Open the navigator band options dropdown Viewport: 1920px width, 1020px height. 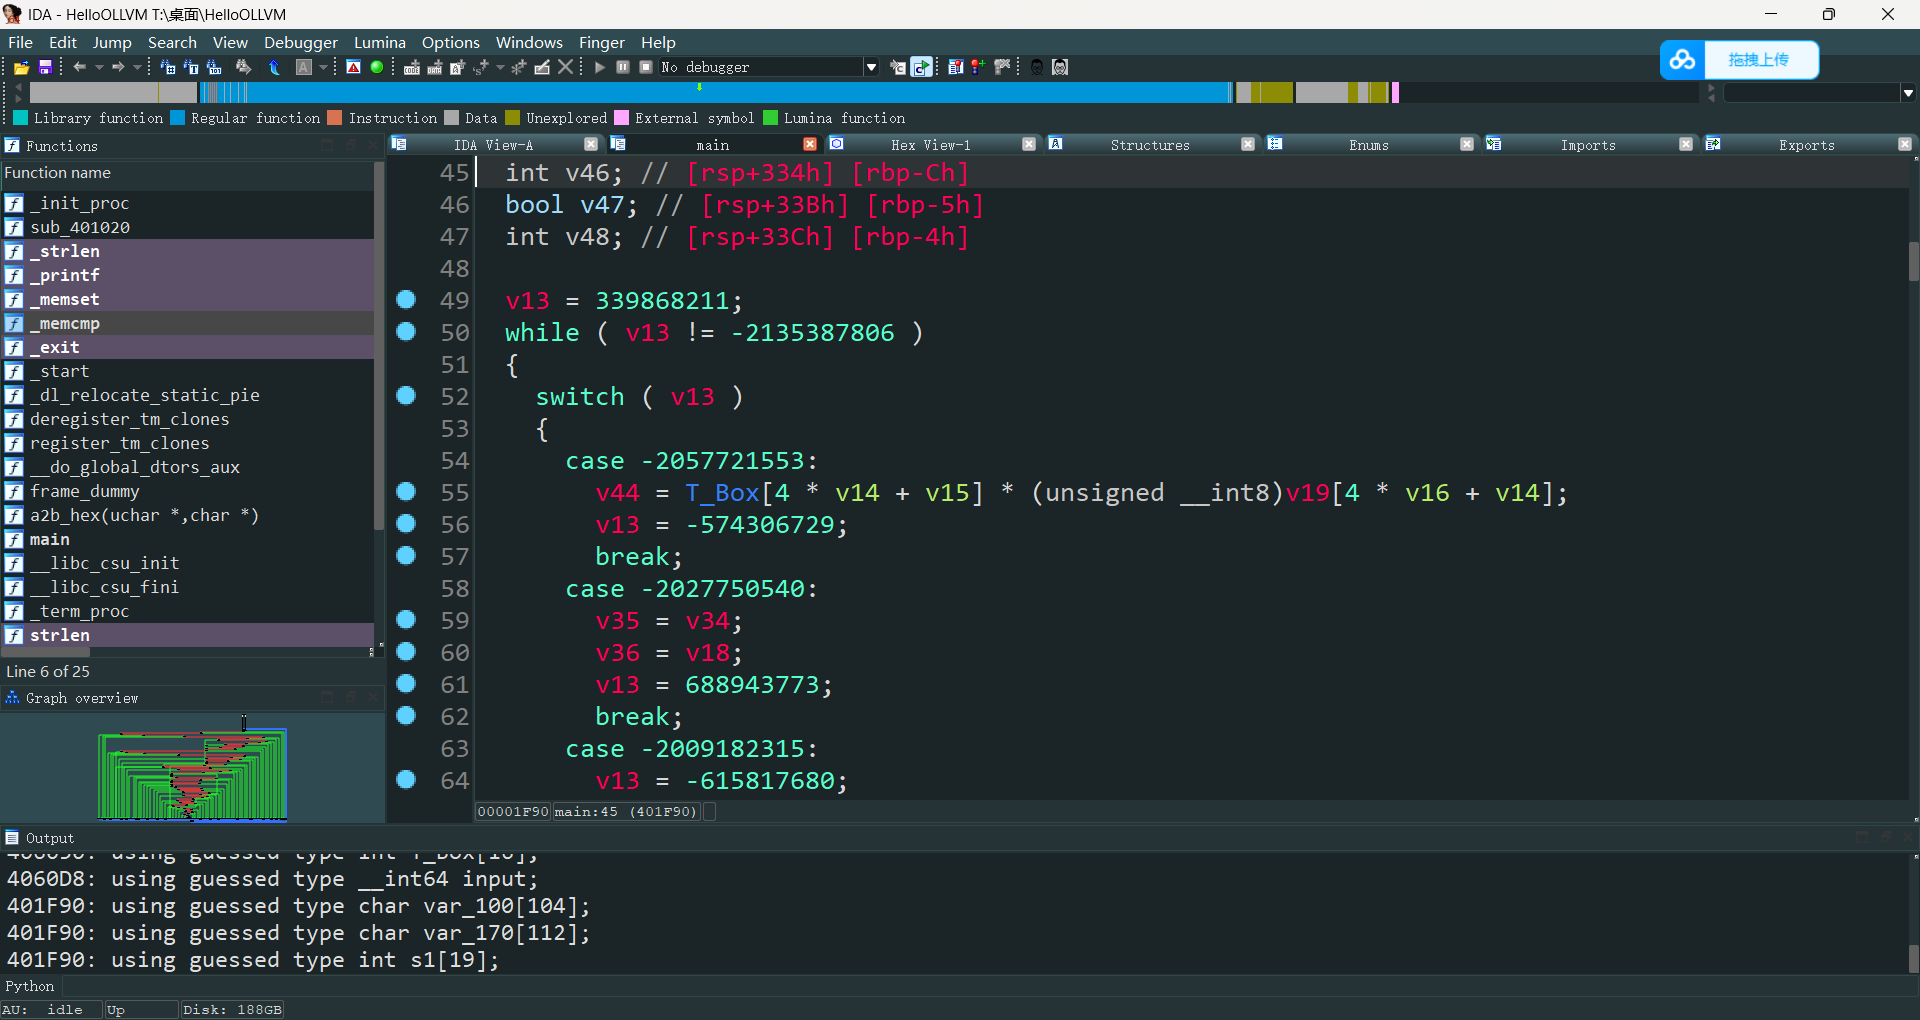click(1908, 93)
